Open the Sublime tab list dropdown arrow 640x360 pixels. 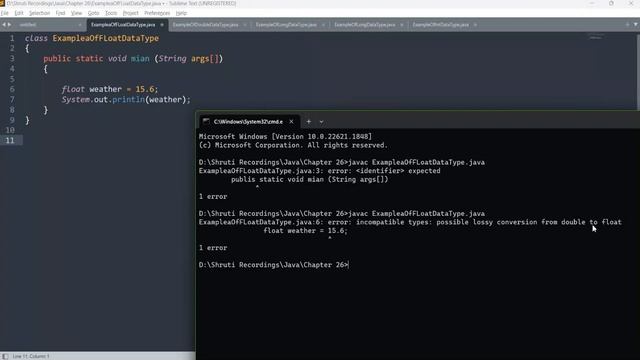point(635,24)
